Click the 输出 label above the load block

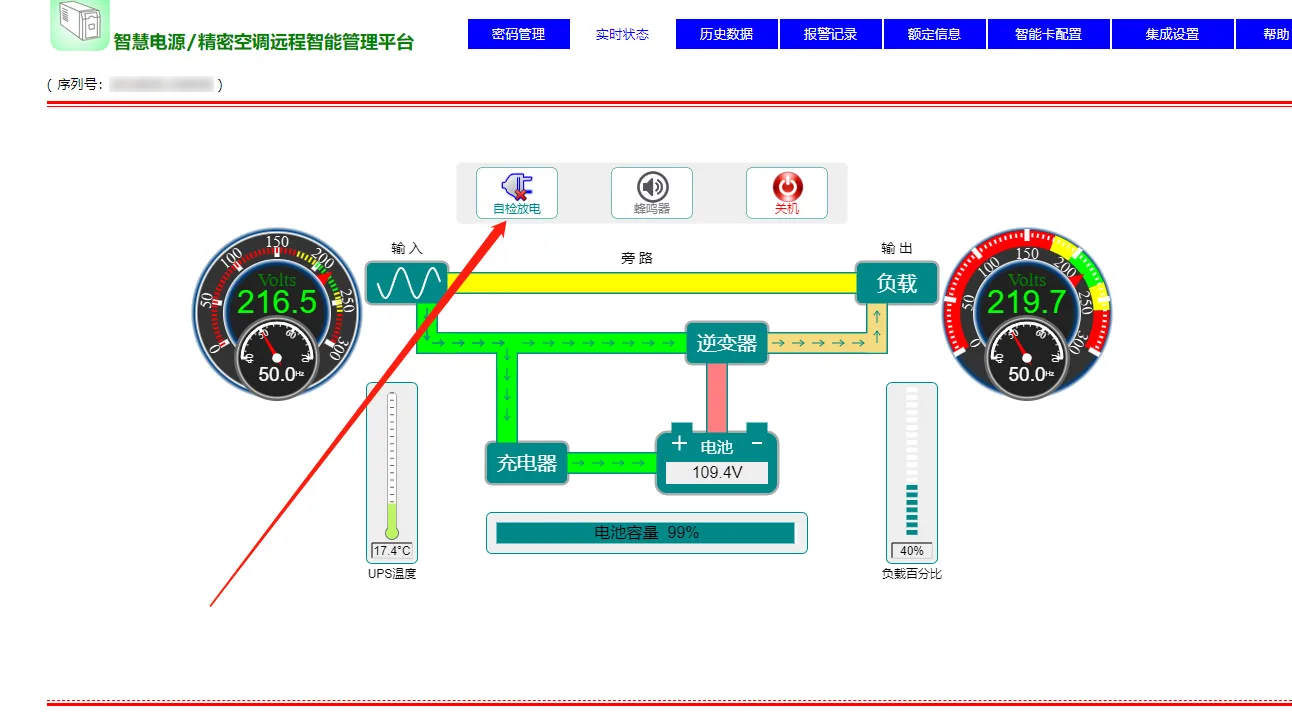[897, 248]
